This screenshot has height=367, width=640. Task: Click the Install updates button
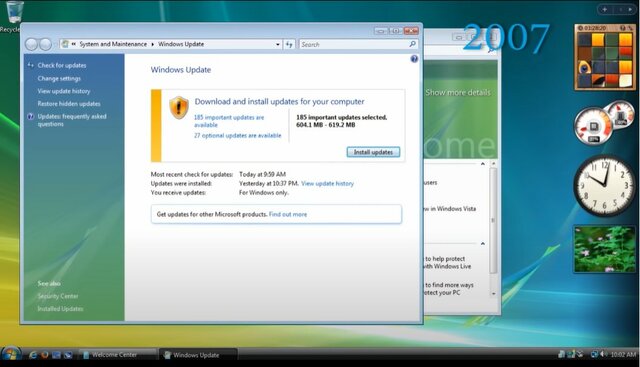pos(373,152)
